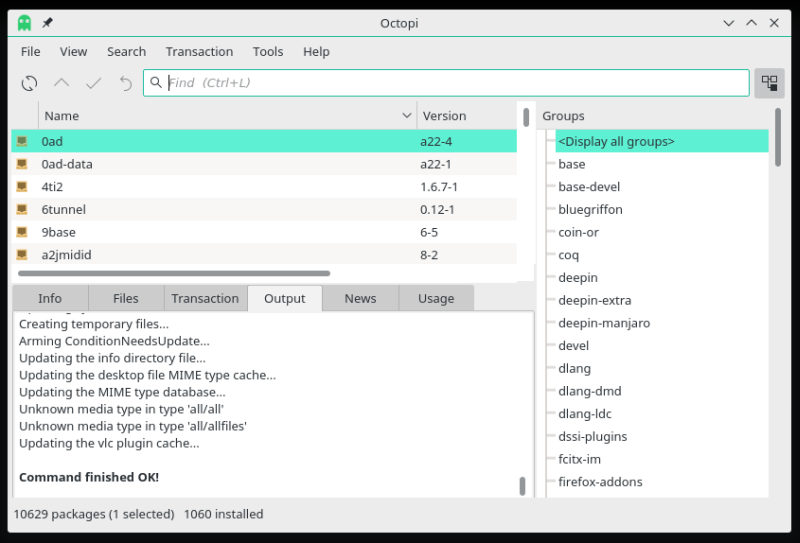Image resolution: width=800 pixels, height=543 pixels.
Task: Select the deepin-manjaro group
Action: click(x=604, y=323)
